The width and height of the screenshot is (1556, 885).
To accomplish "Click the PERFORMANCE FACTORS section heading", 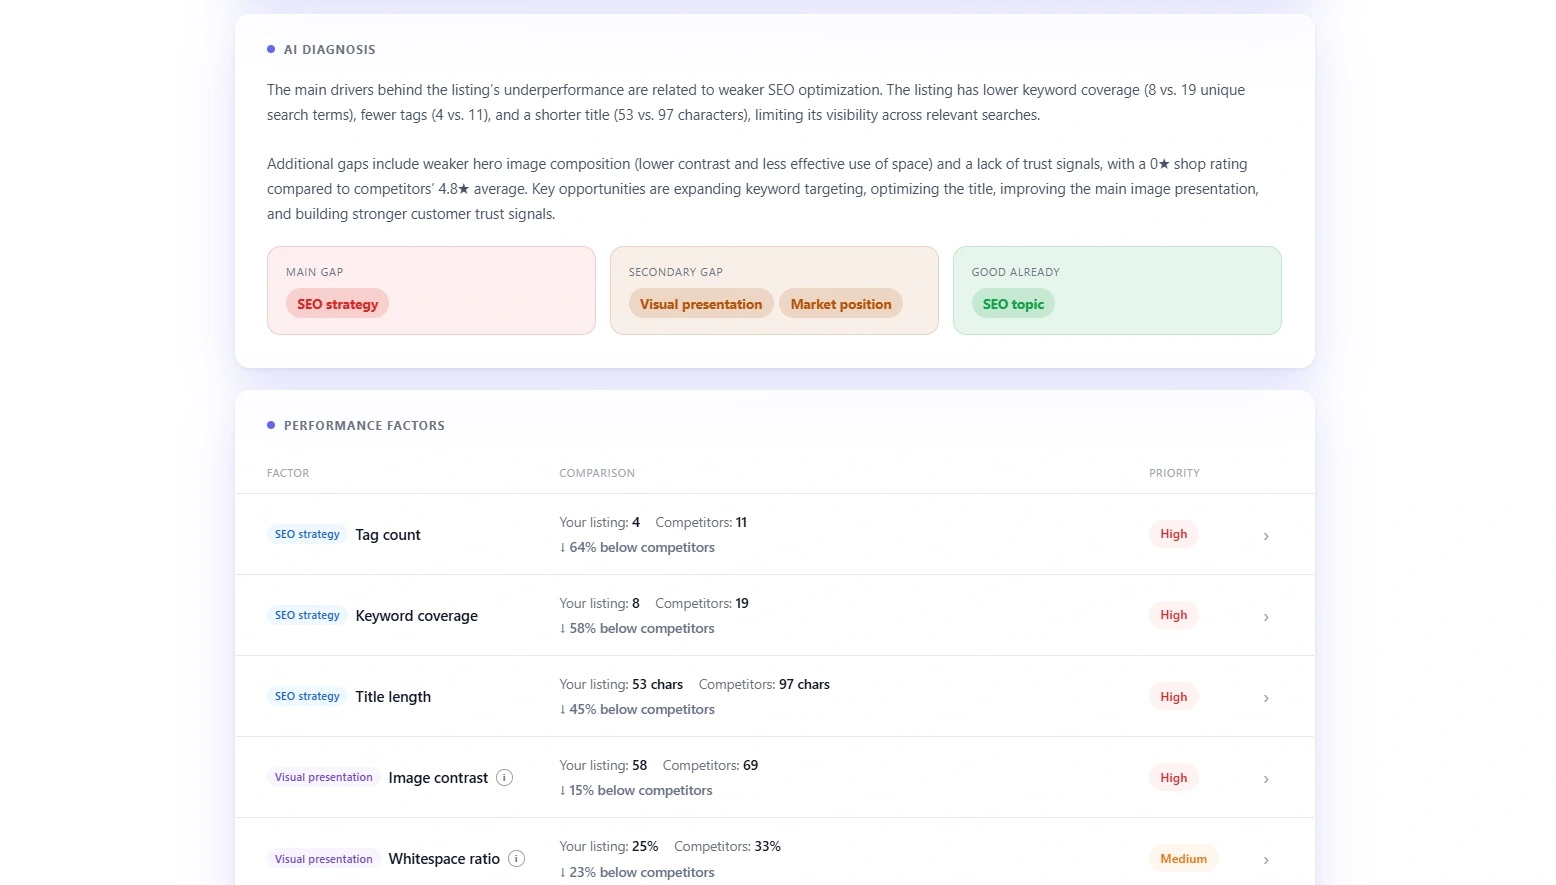I will coord(364,425).
